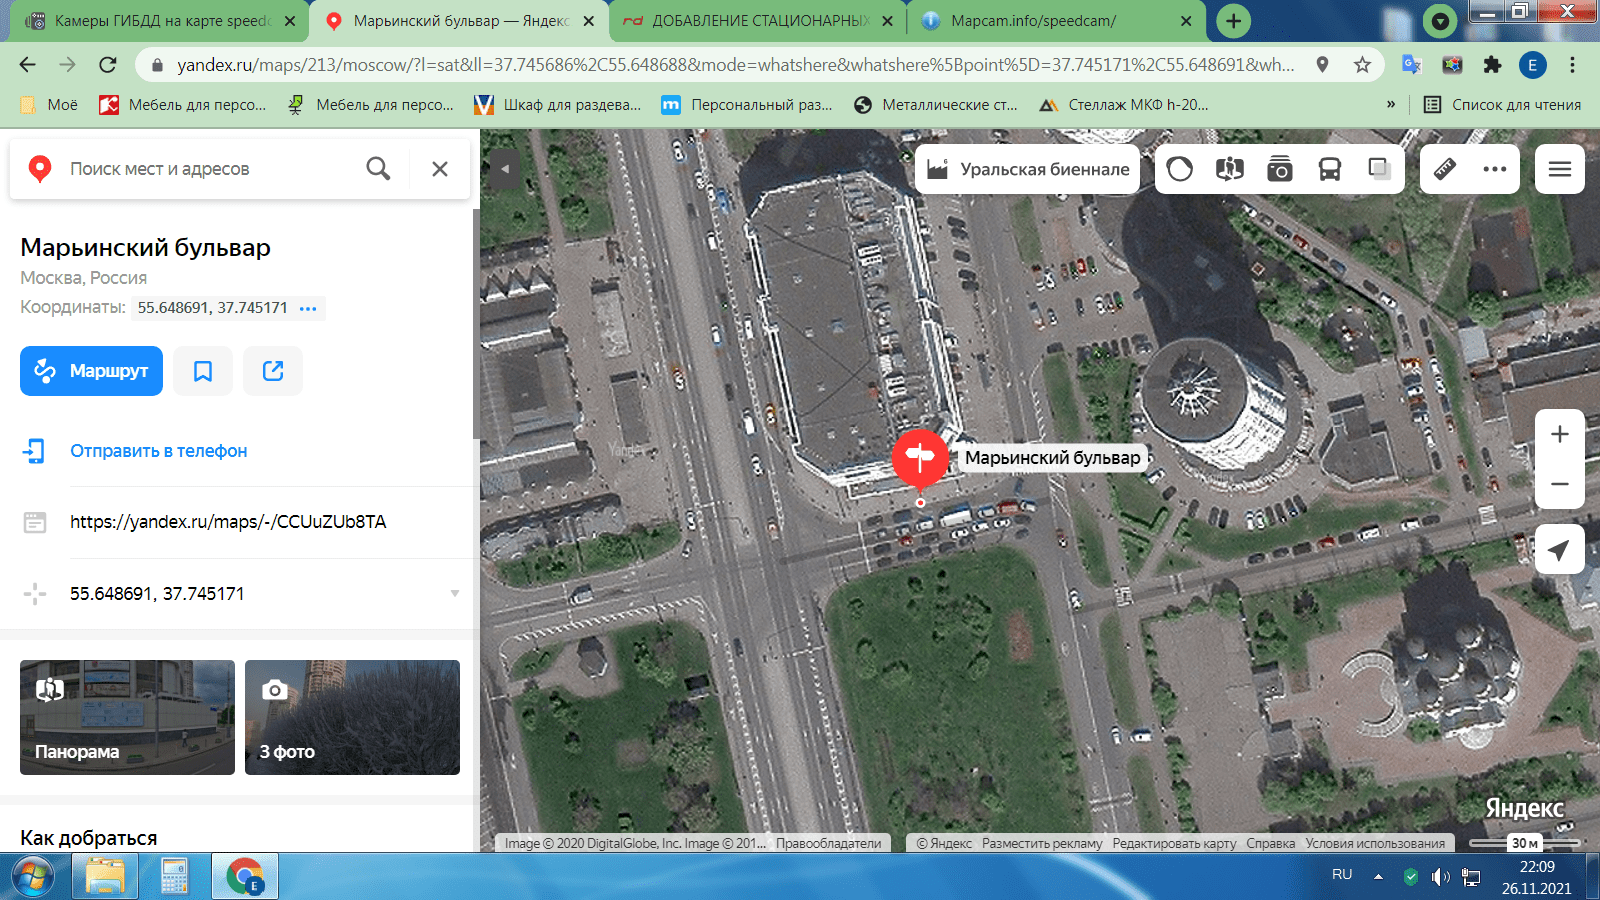Enable street panoramas layer in map toolbar
The height and width of the screenshot is (900, 1600).
click(1230, 169)
